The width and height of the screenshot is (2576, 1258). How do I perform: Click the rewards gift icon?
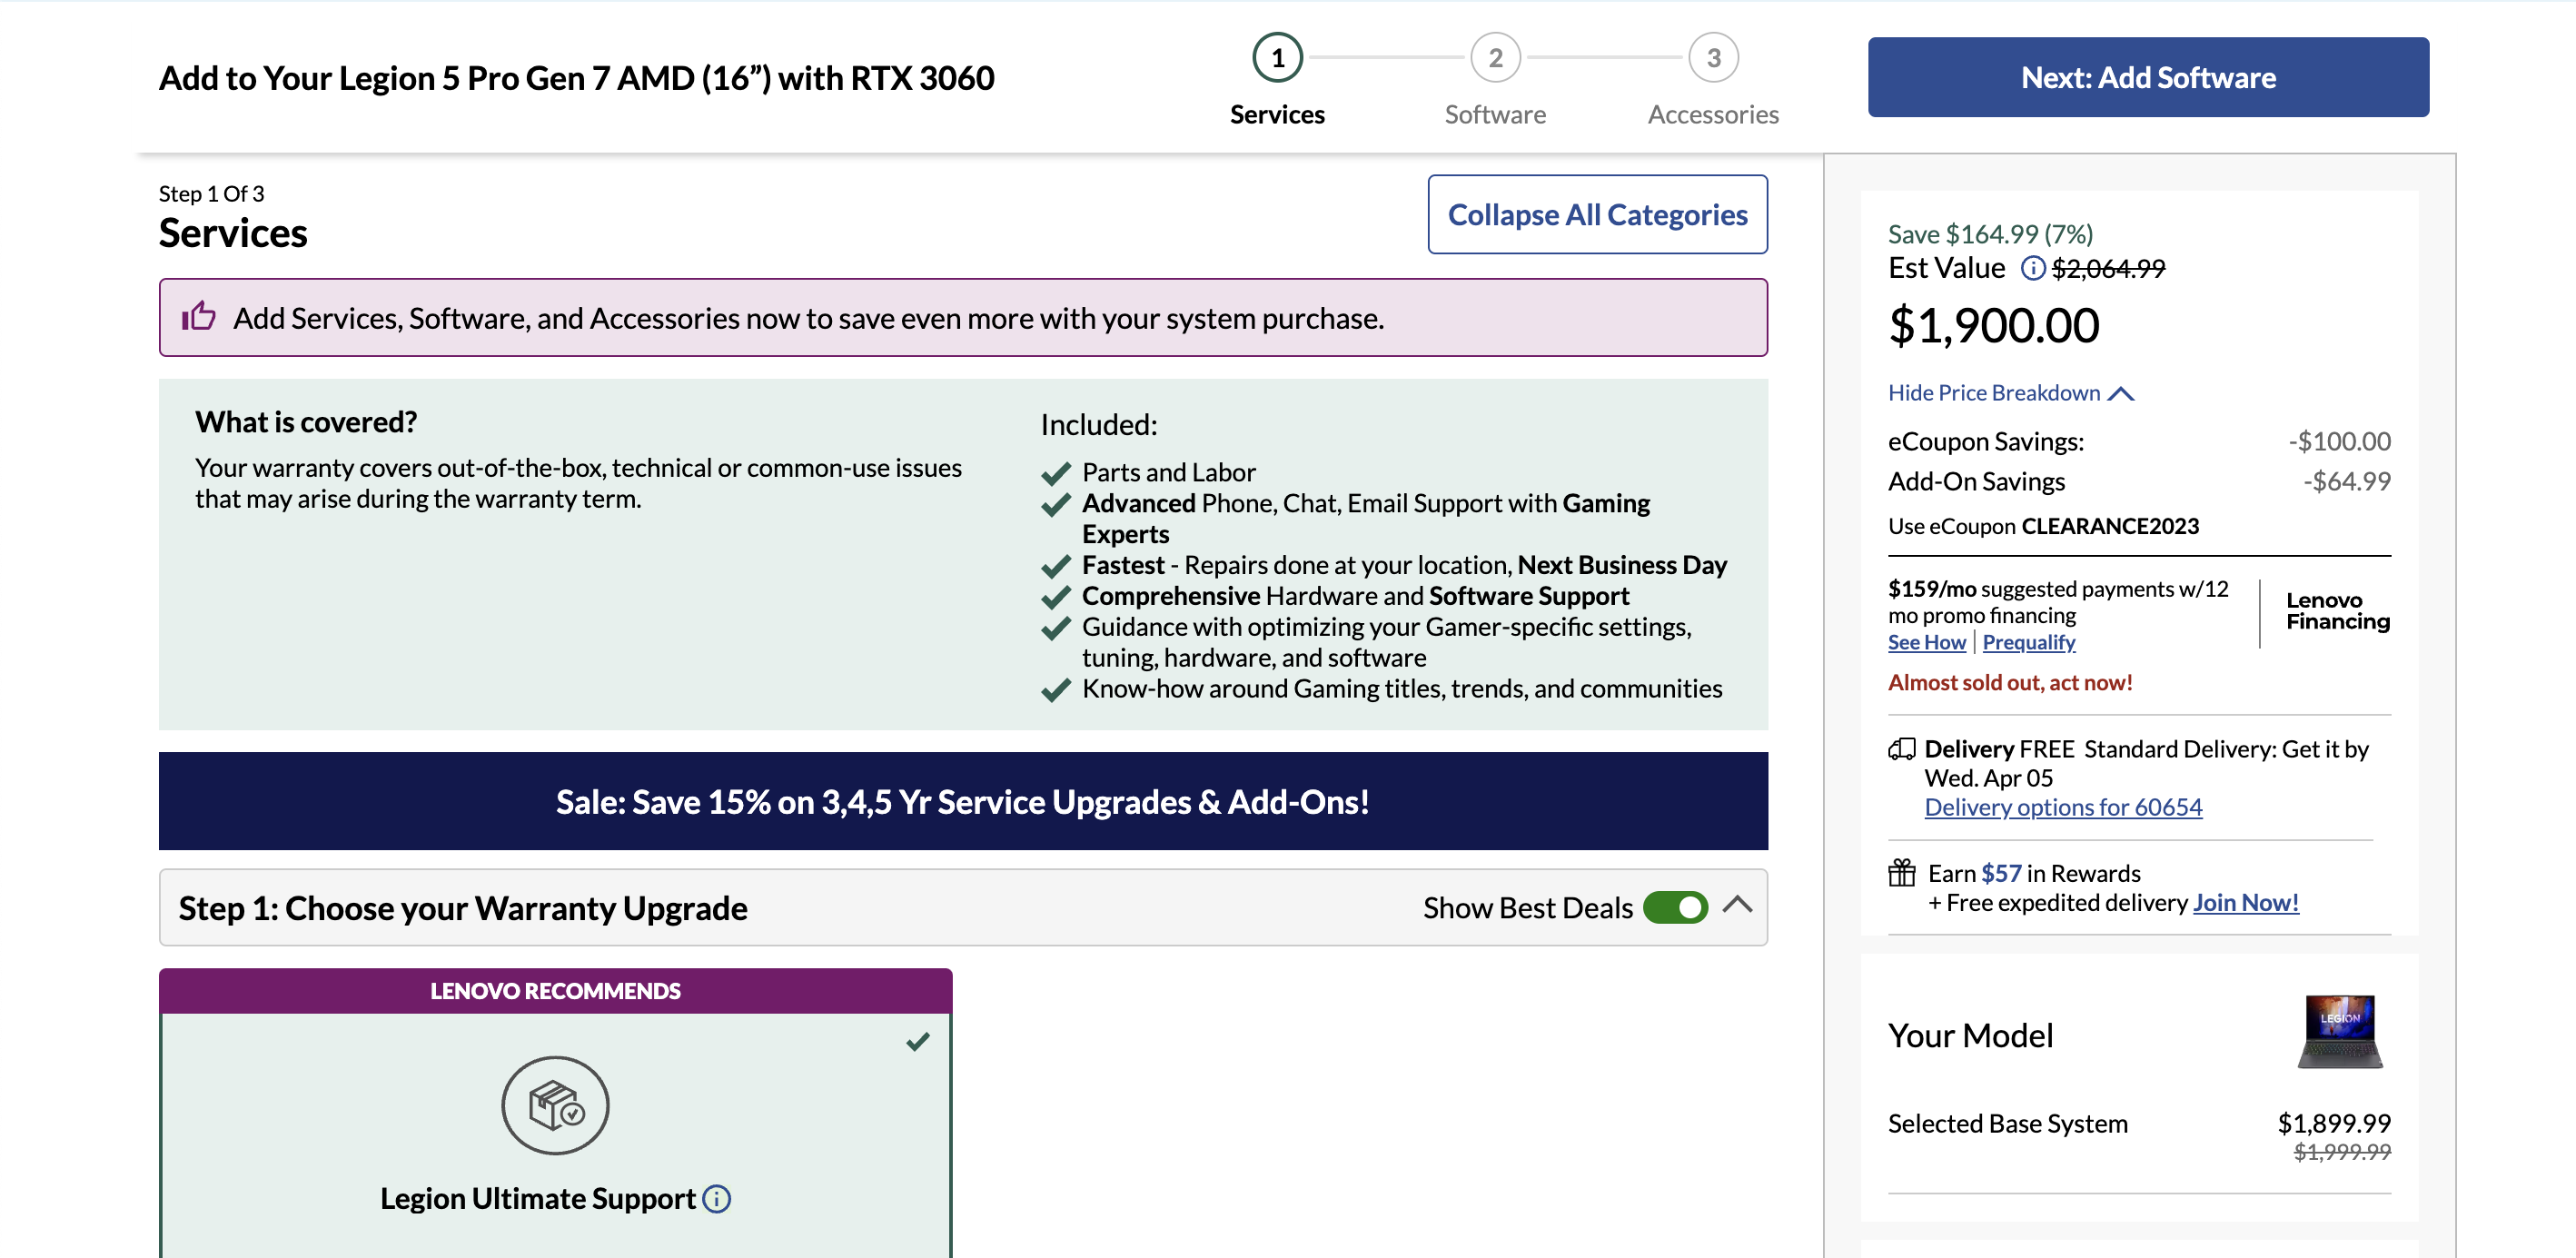pyautogui.click(x=1901, y=873)
